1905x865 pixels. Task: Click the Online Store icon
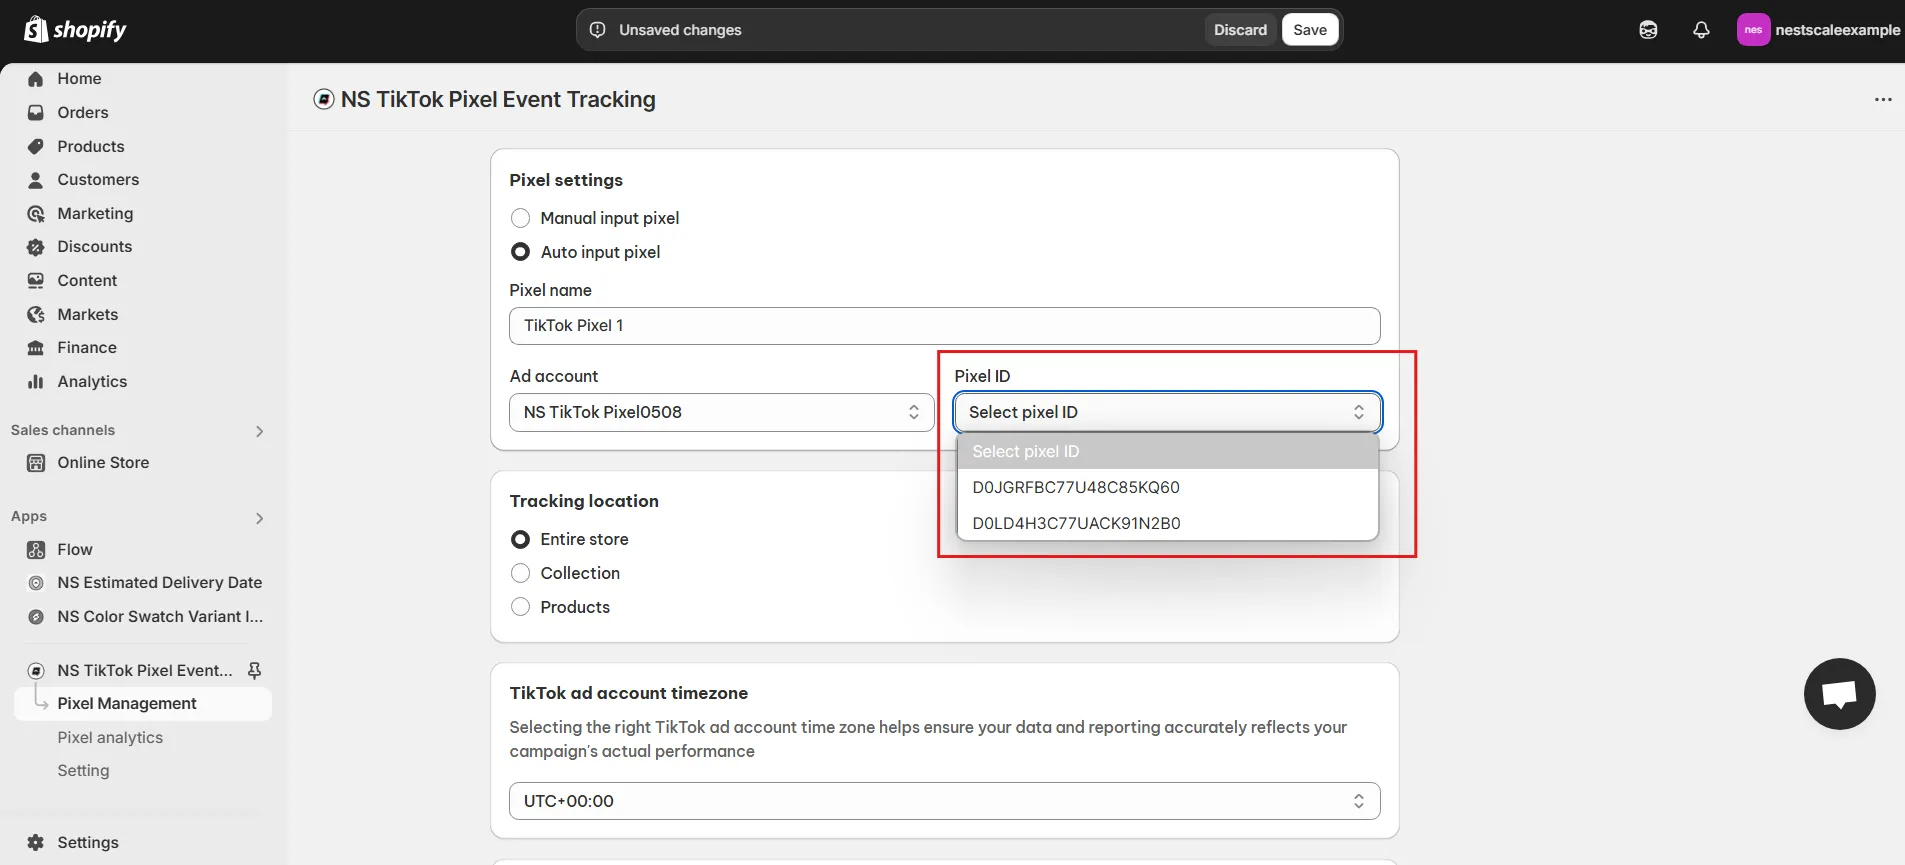[36, 463]
